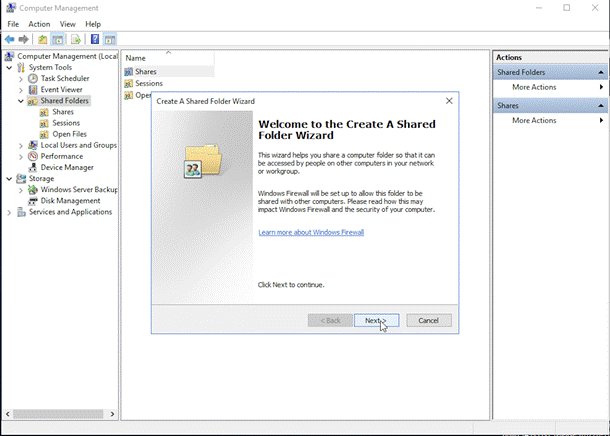Click the Up one level toolbar icon
Screen dimensions: 610x436
[x=42, y=39]
